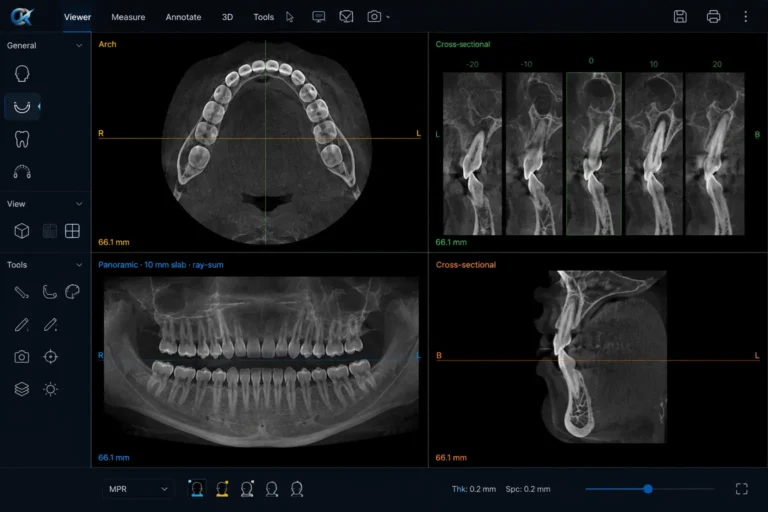Viewport: 768px width, 512px height.
Task: Collapse the General section chevron
Action: pyautogui.click(x=79, y=46)
